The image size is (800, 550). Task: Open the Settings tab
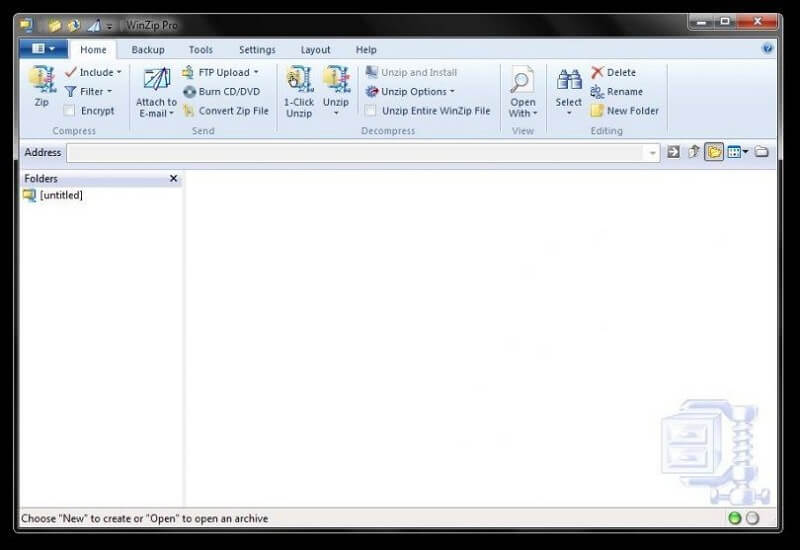click(x=257, y=49)
